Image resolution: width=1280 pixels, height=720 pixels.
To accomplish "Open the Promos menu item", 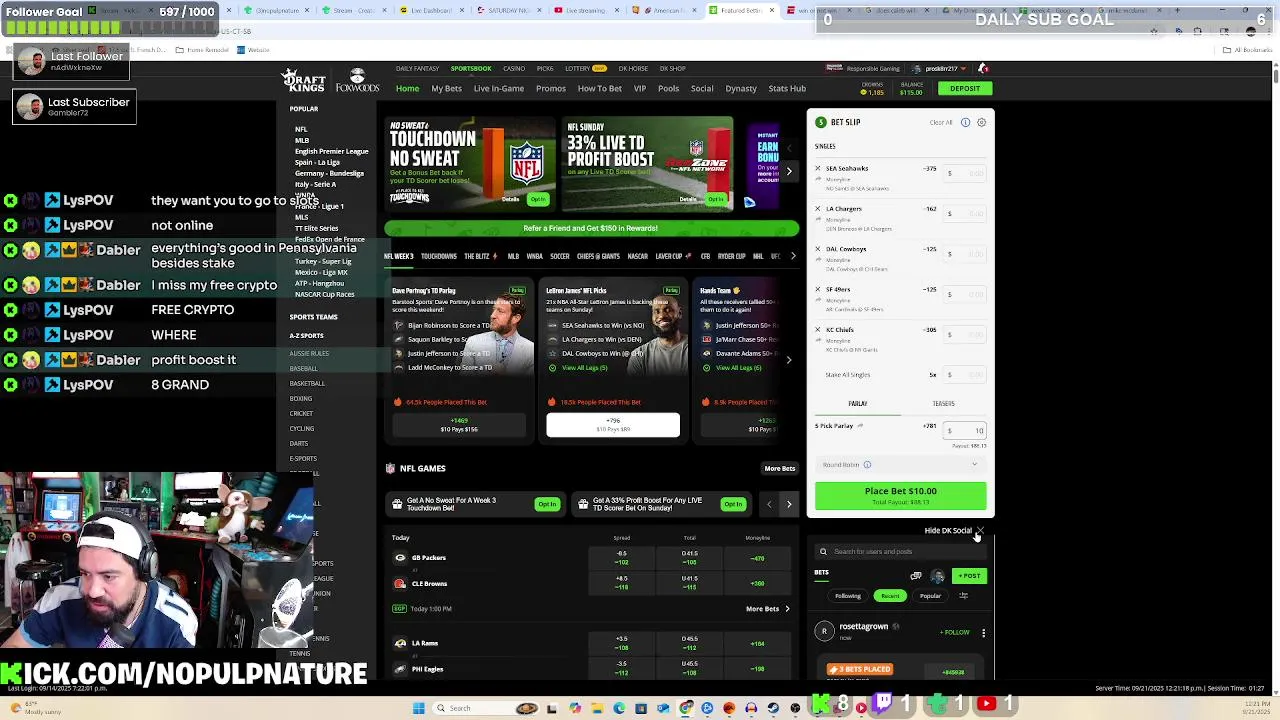I will pyautogui.click(x=551, y=88).
